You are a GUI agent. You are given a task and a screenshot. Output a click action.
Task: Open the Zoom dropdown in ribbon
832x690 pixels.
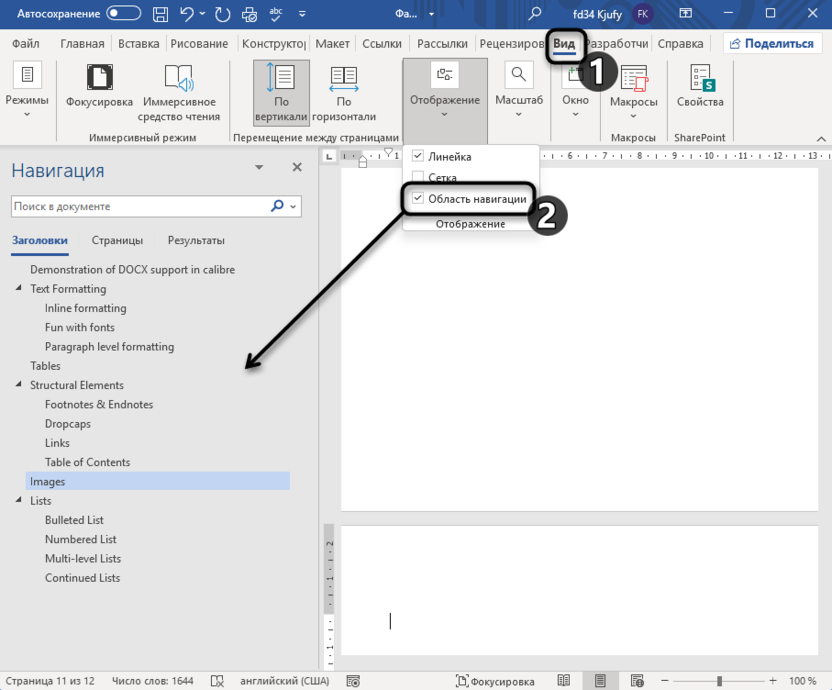tap(518, 88)
